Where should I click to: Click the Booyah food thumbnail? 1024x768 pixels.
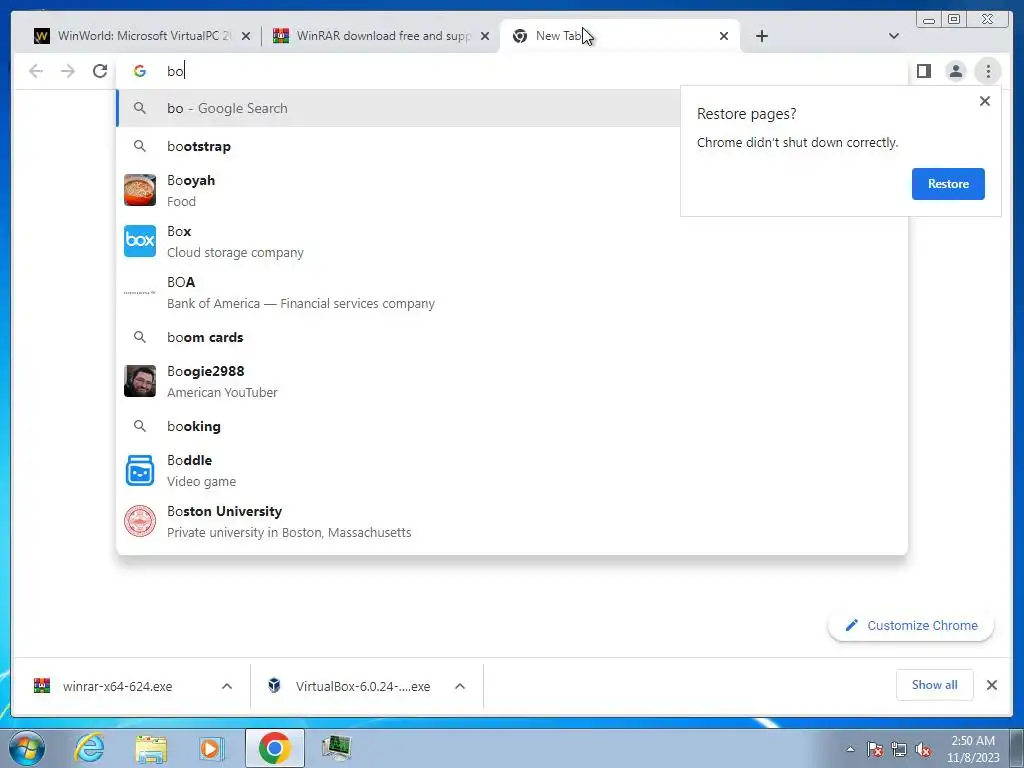point(140,190)
